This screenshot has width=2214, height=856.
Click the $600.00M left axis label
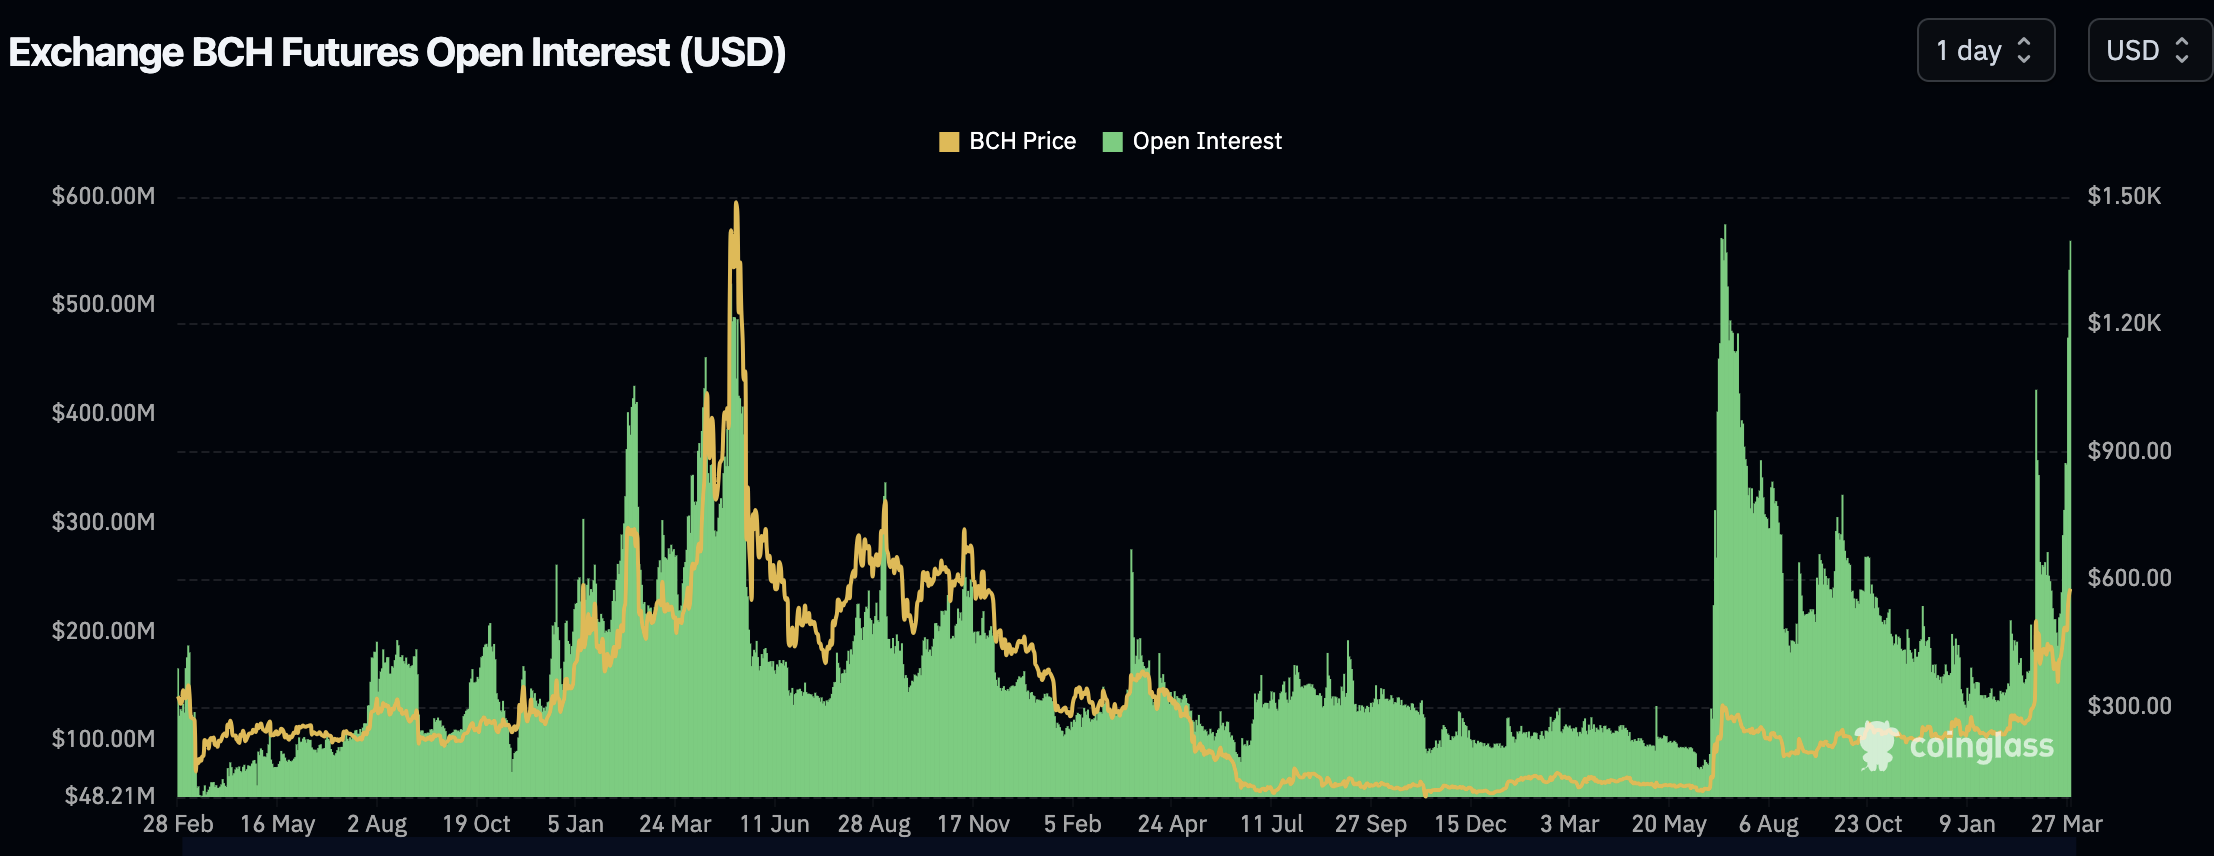click(104, 196)
